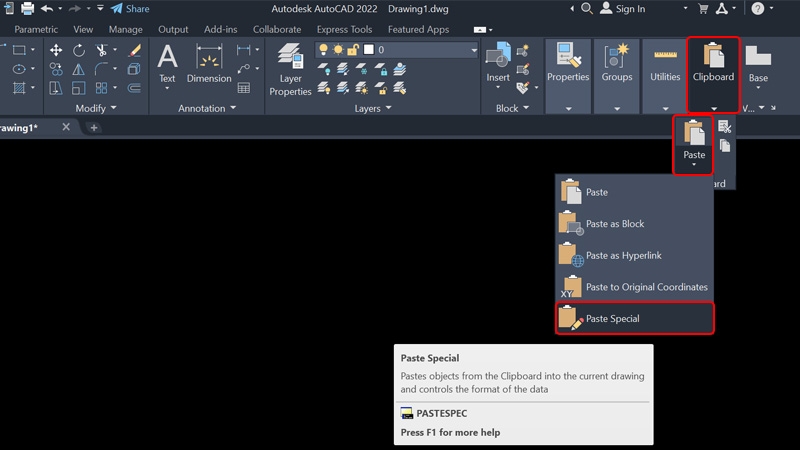800x450 pixels.
Task: Open the layer name dropdown list
Action: (474, 49)
